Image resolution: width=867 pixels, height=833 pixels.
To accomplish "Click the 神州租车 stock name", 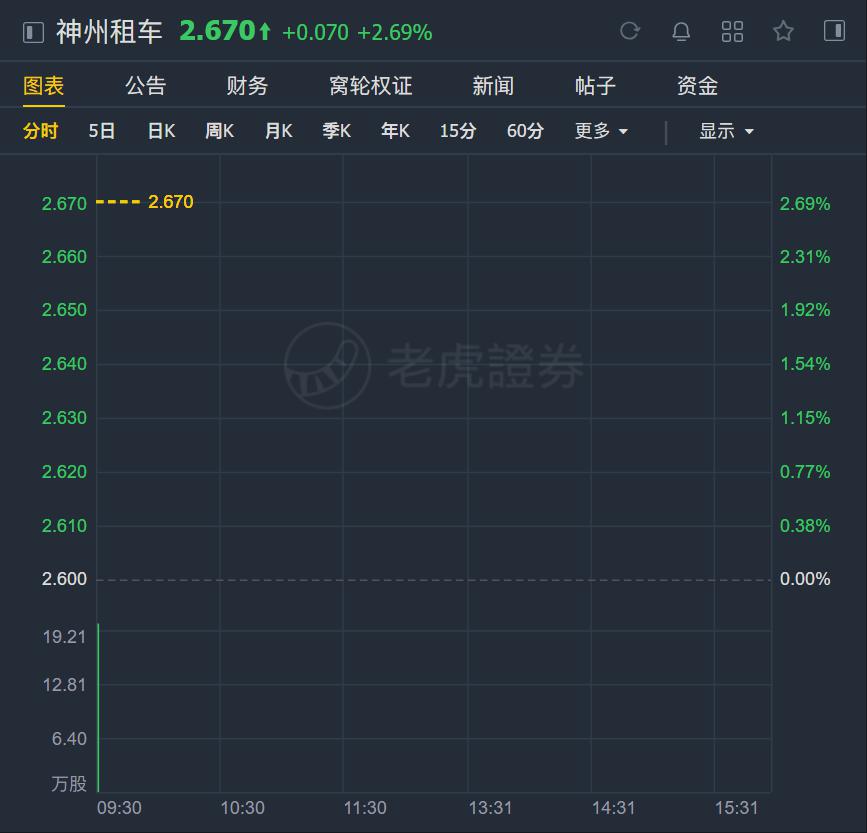I will pyautogui.click(x=109, y=32).
